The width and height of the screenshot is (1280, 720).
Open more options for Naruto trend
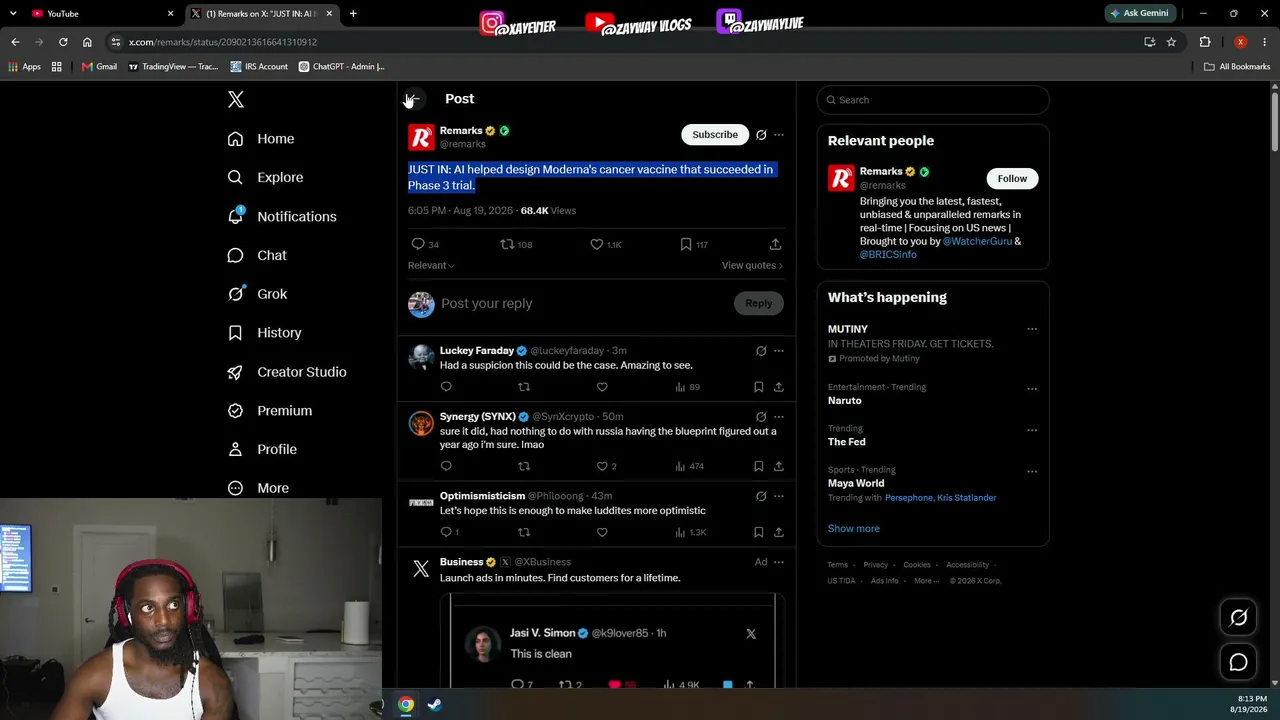click(x=1032, y=388)
